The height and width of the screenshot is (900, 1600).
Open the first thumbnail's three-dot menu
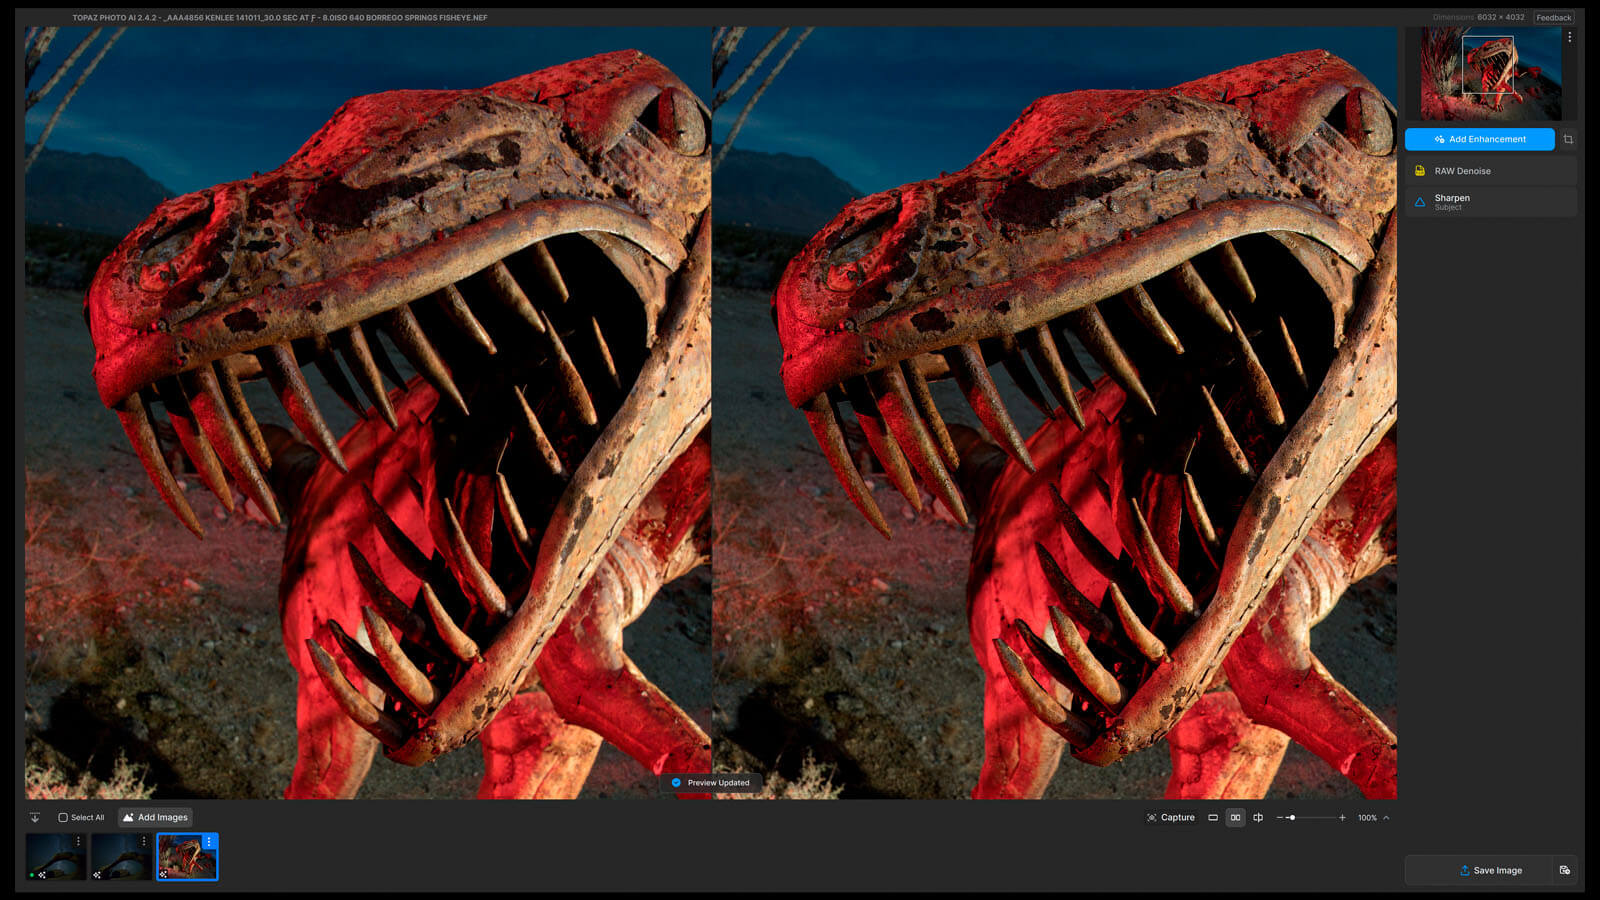[79, 842]
